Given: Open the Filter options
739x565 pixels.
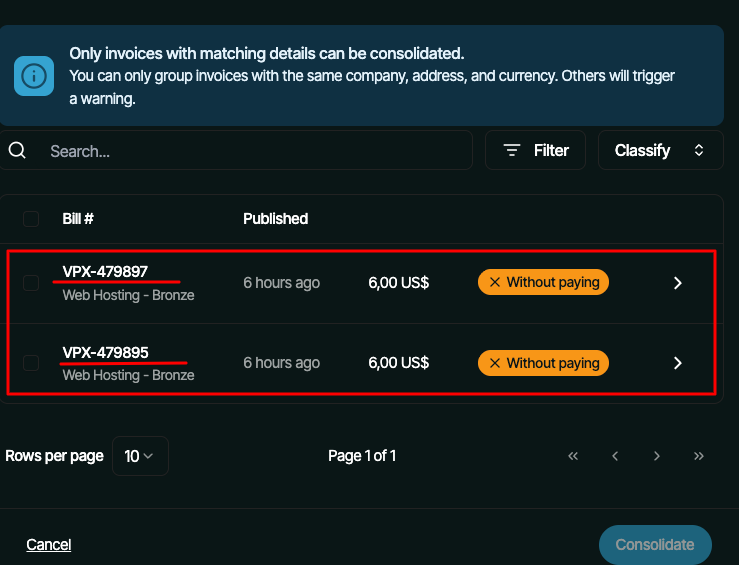Looking at the screenshot, I should (536, 150).
